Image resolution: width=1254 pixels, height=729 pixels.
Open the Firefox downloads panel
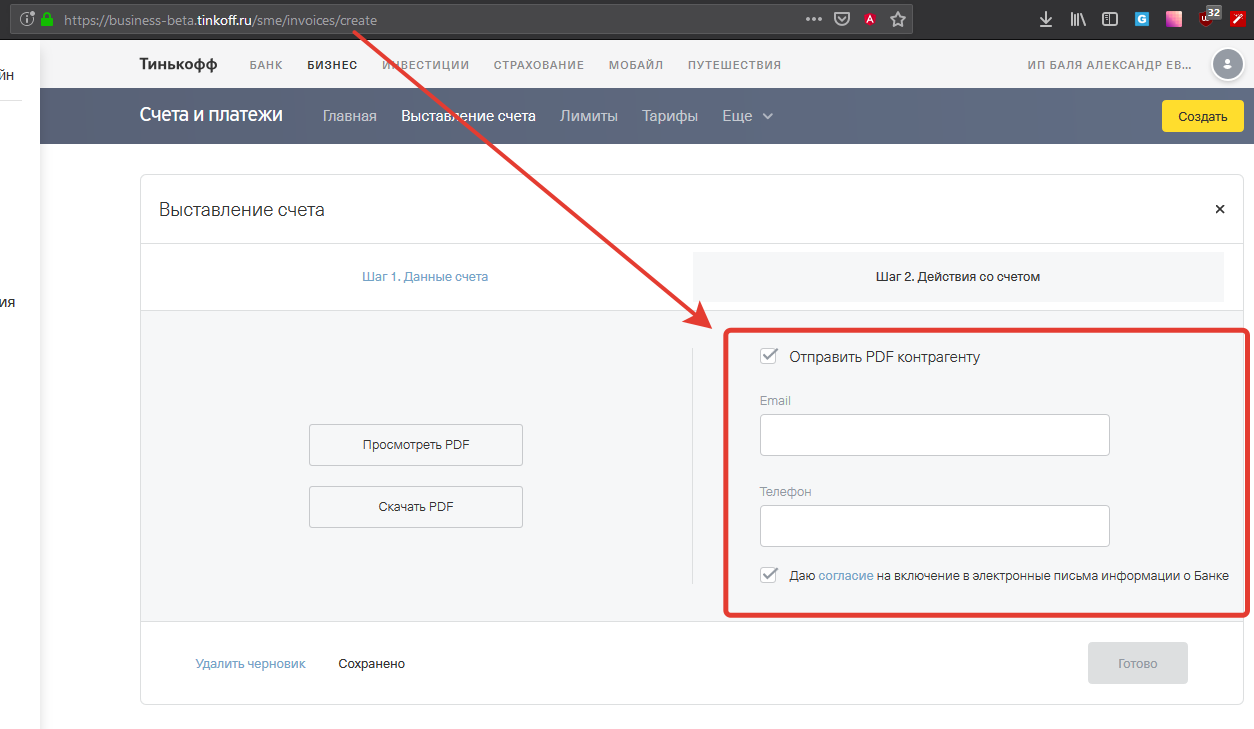1046,19
